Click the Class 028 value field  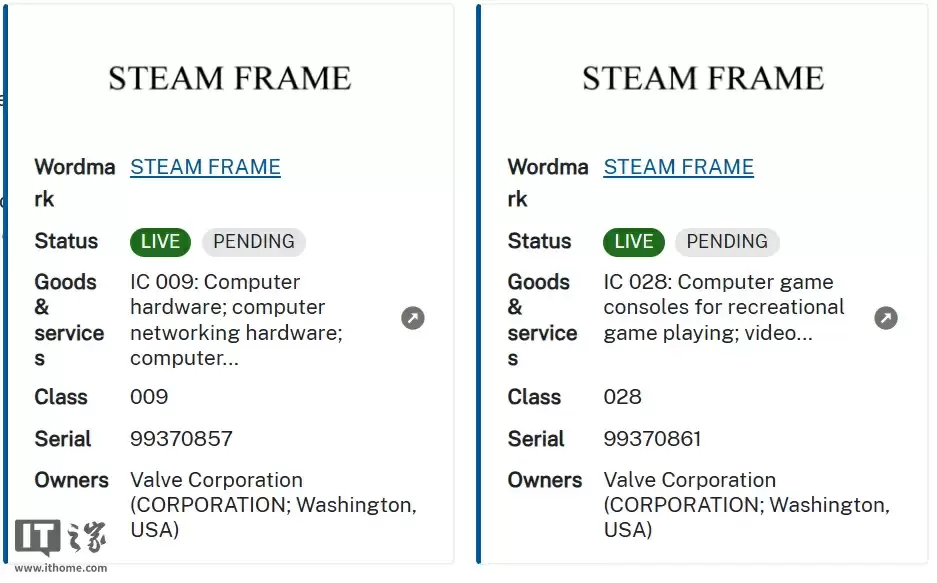623,397
